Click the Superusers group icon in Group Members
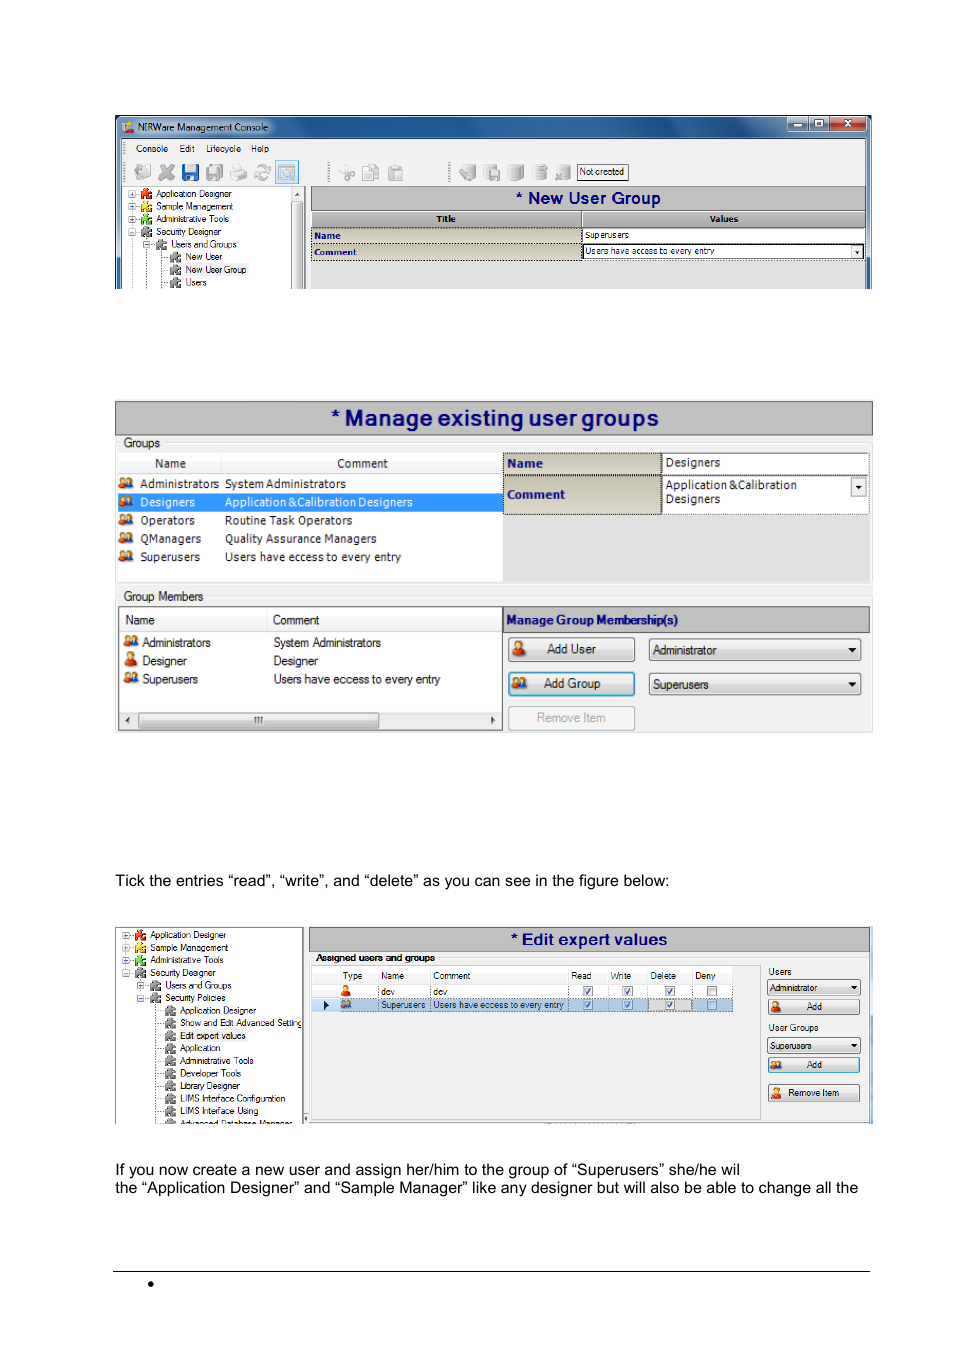This screenshot has width=954, height=1350. pos(131,678)
